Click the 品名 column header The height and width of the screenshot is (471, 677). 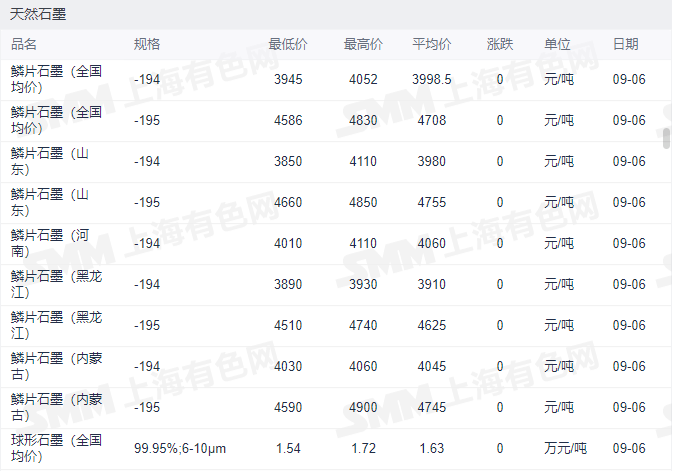coord(24,44)
